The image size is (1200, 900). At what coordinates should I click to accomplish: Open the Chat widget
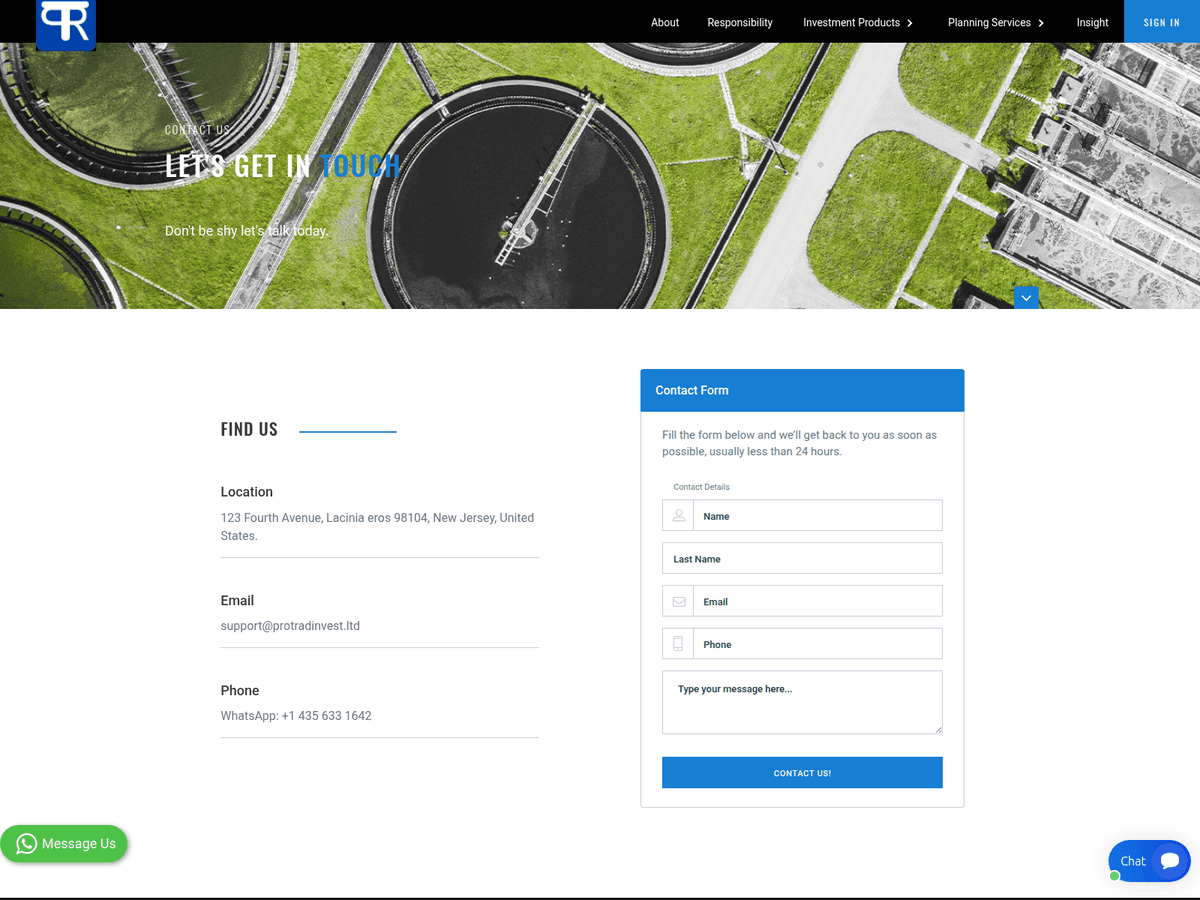pos(1149,861)
